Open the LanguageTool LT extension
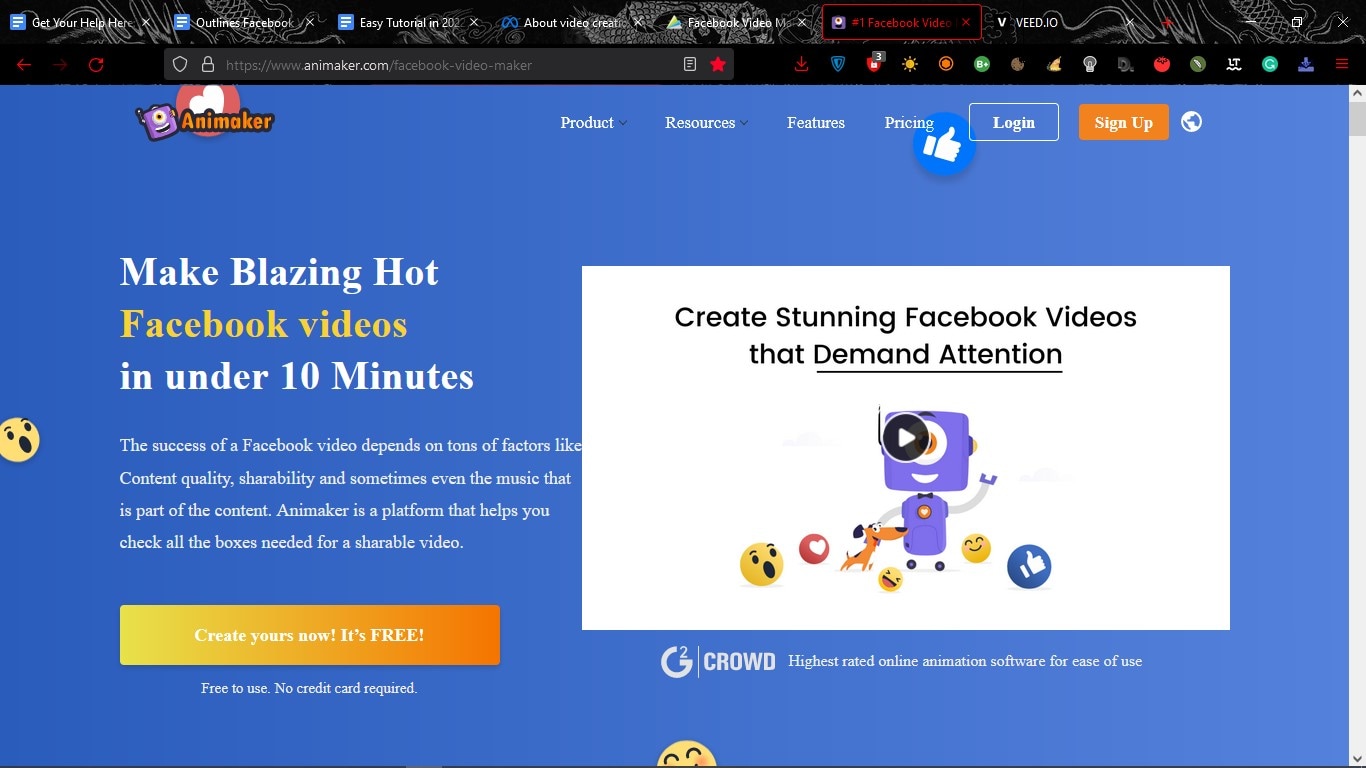This screenshot has width=1366, height=768. (x=1234, y=65)
